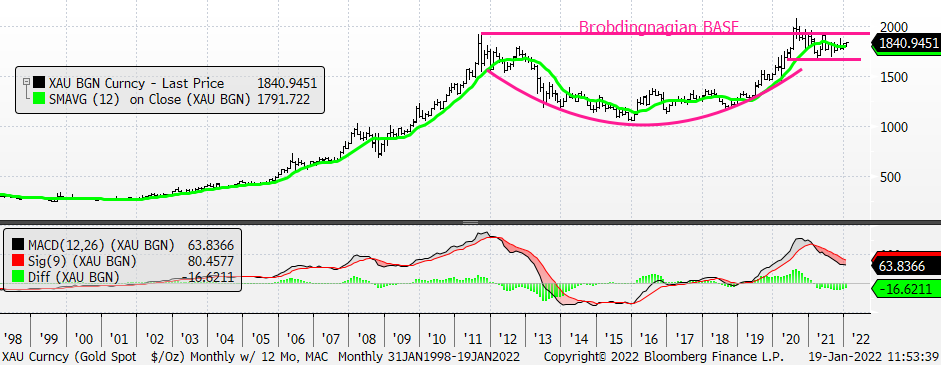Collapse the XAU BGN Curncy legend tree

tap(25, 82)
